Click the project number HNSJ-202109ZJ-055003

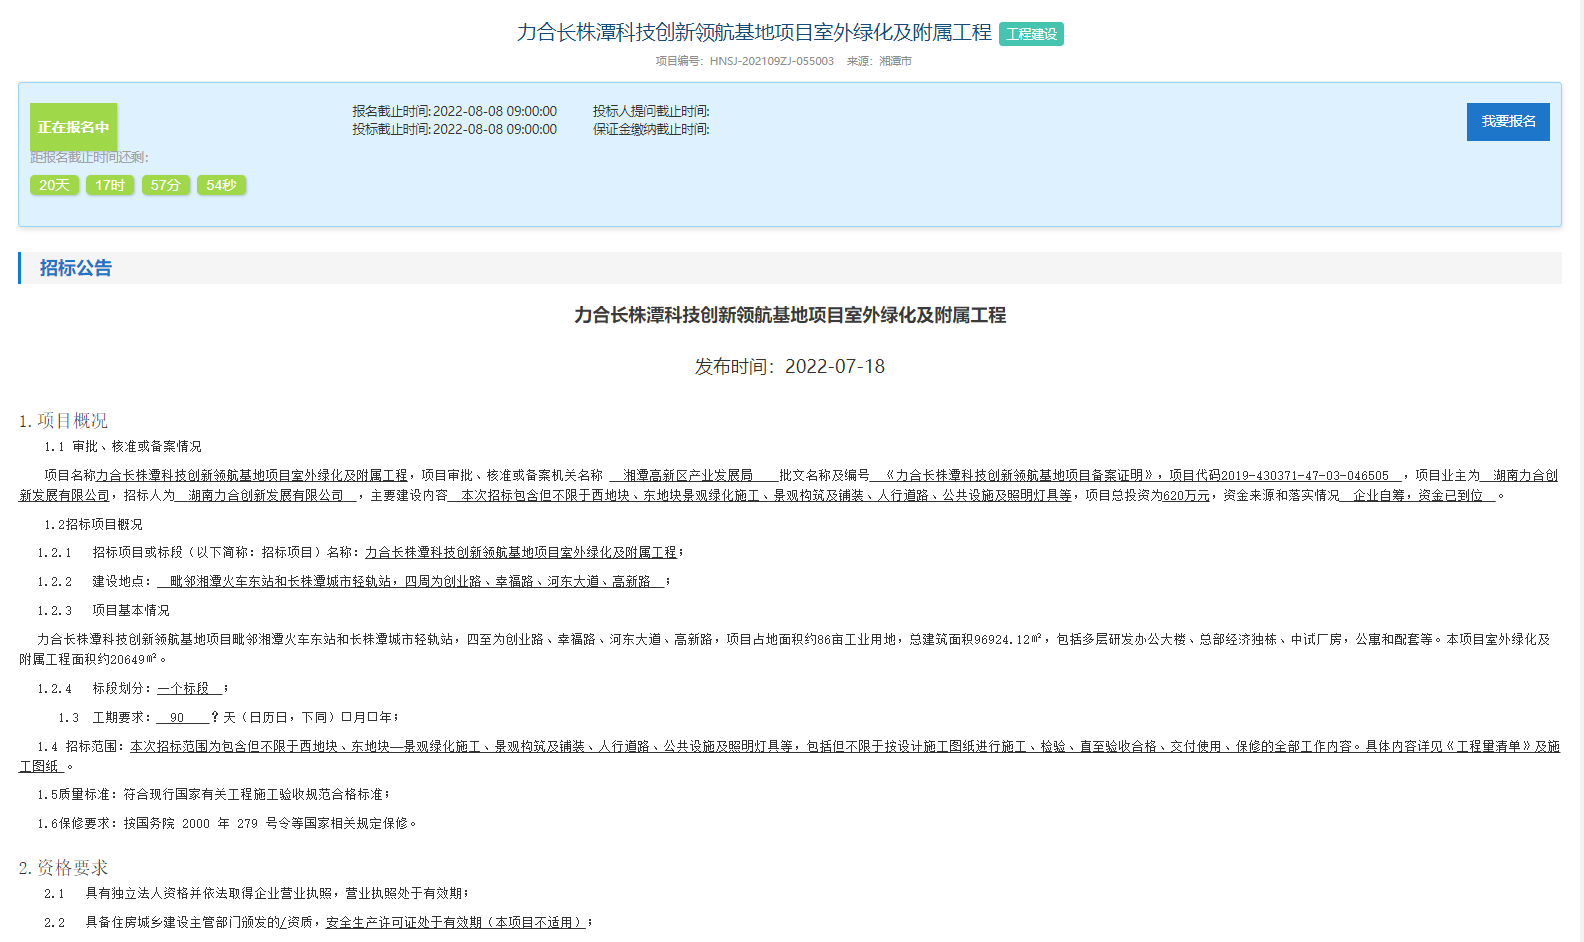771,61
